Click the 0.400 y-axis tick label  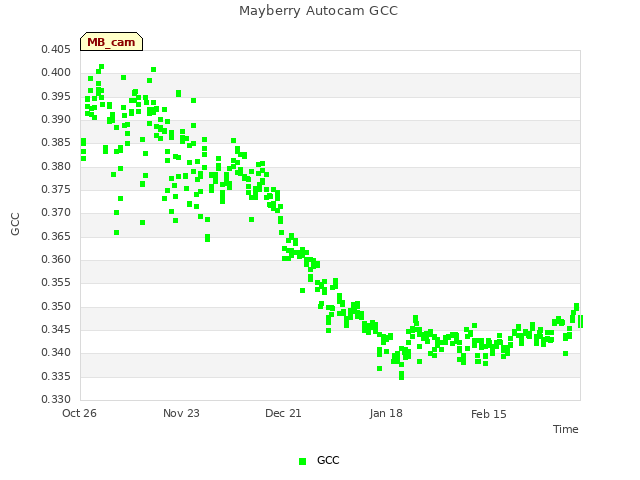[x=56, y=73]
